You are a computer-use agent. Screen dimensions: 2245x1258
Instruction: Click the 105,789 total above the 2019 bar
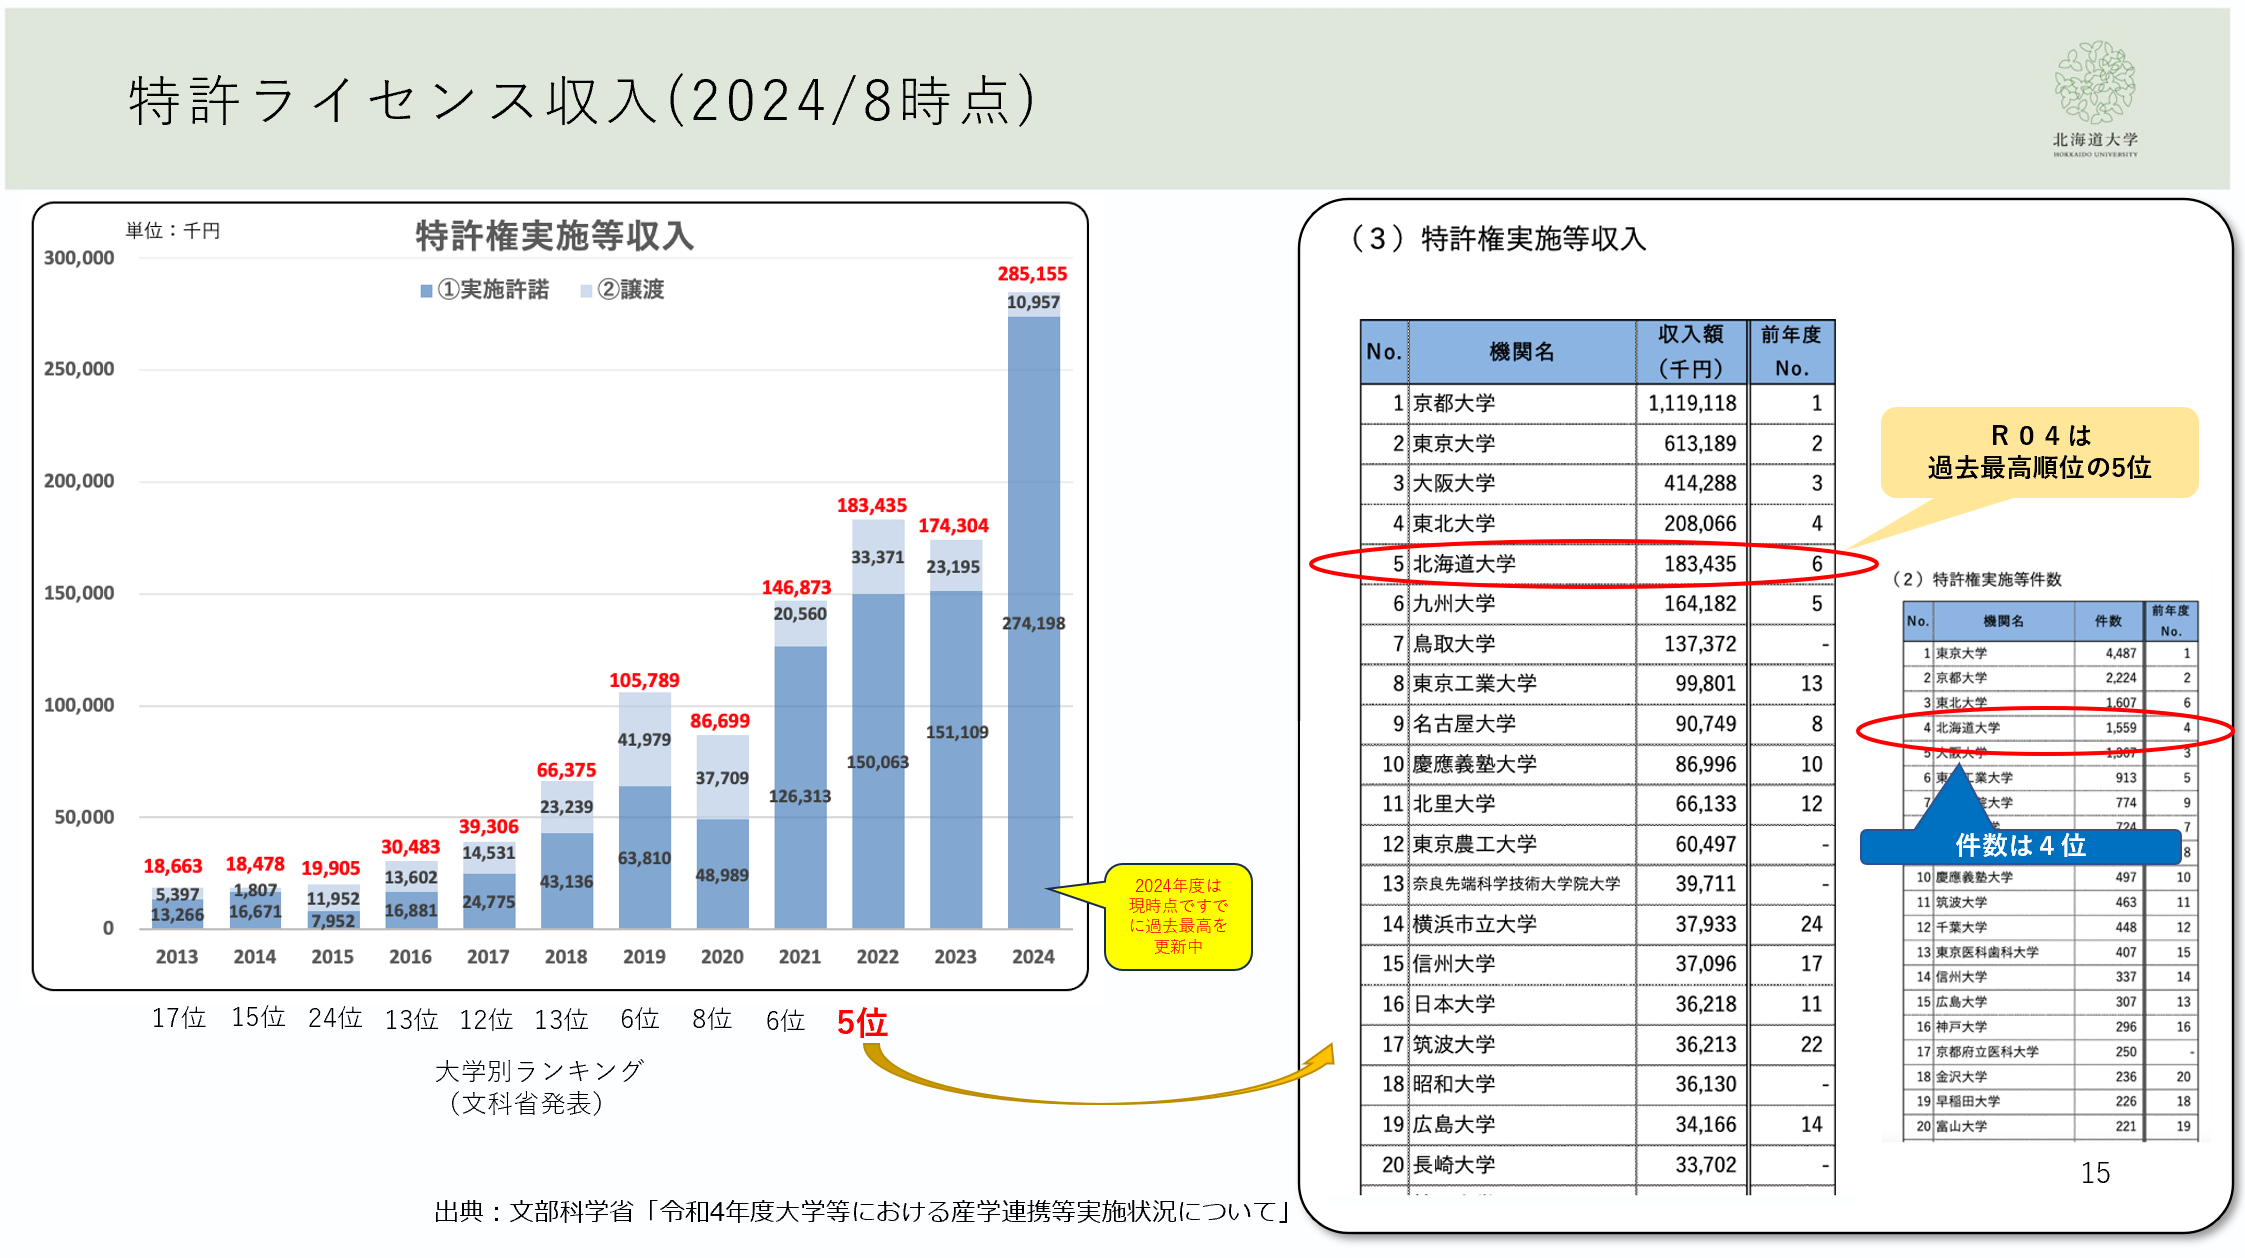644,681
